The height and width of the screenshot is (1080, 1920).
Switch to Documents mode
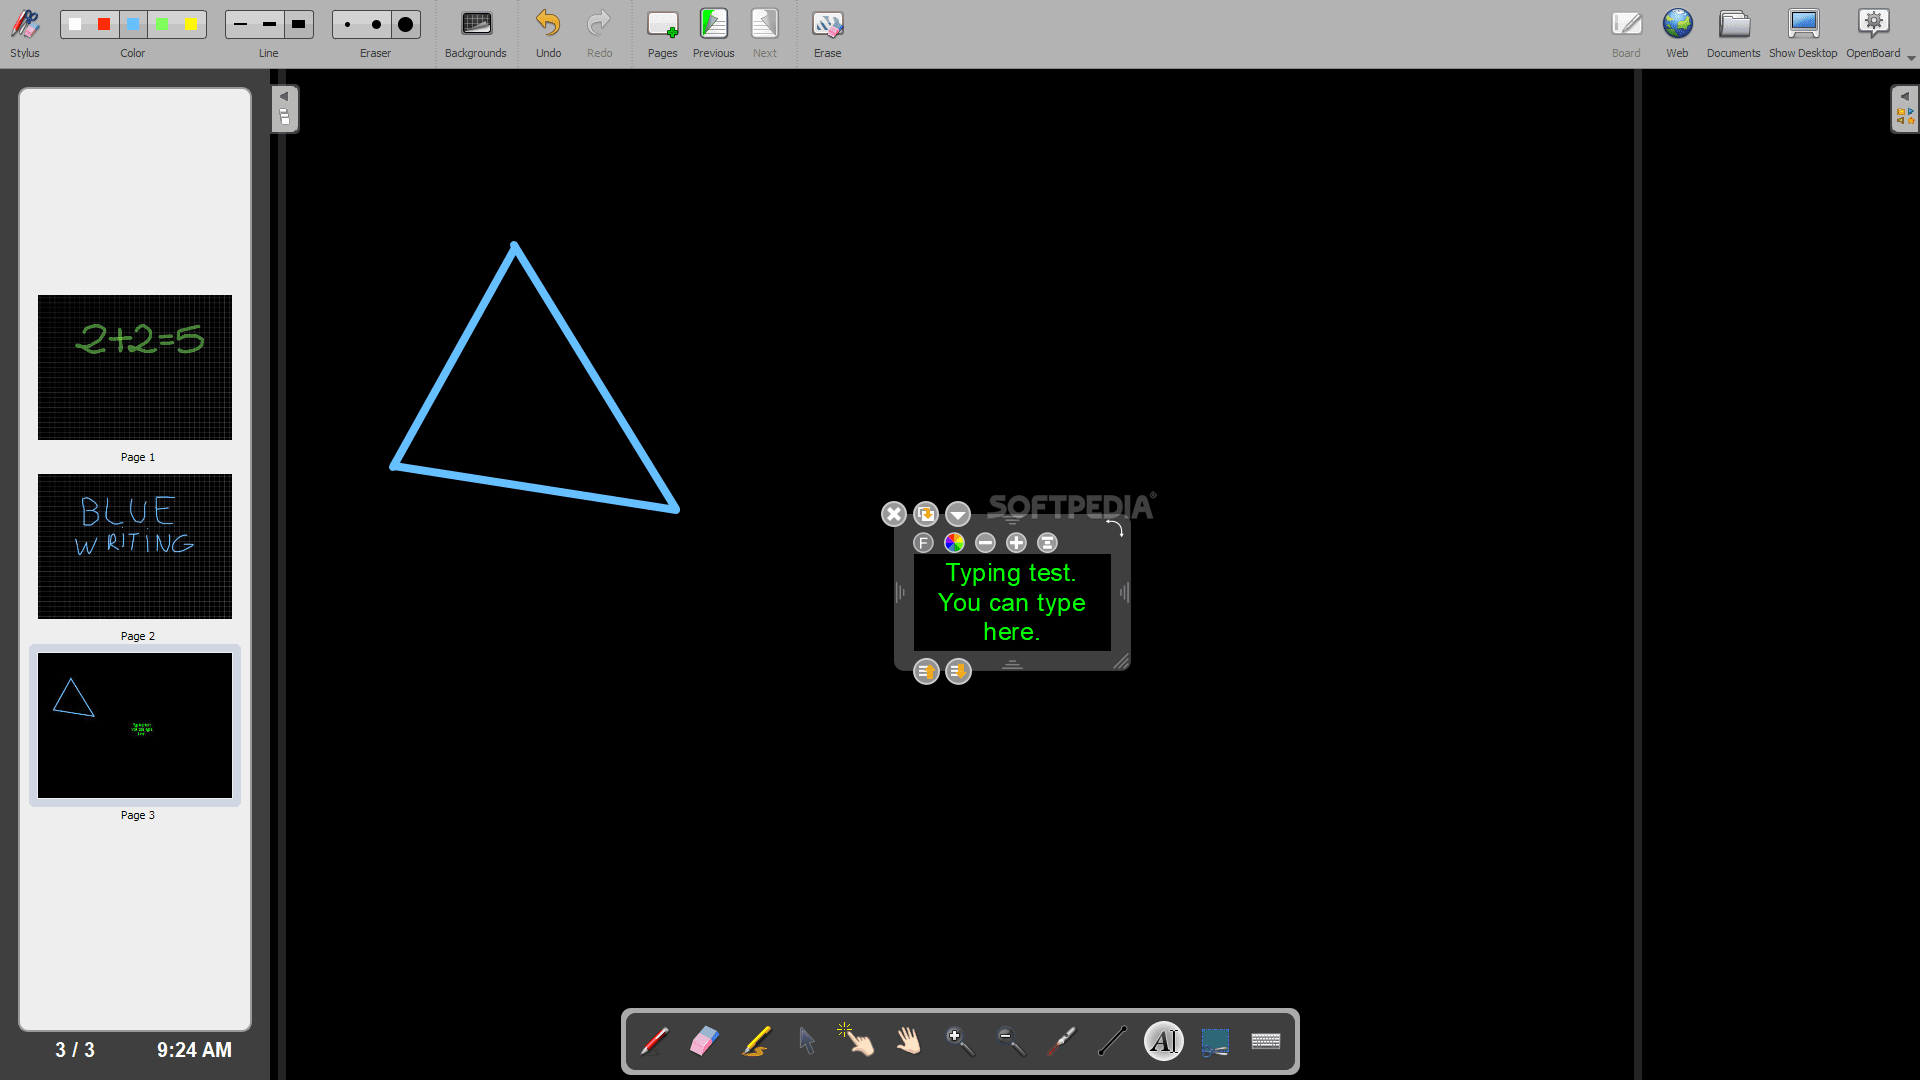(1733, 32)
